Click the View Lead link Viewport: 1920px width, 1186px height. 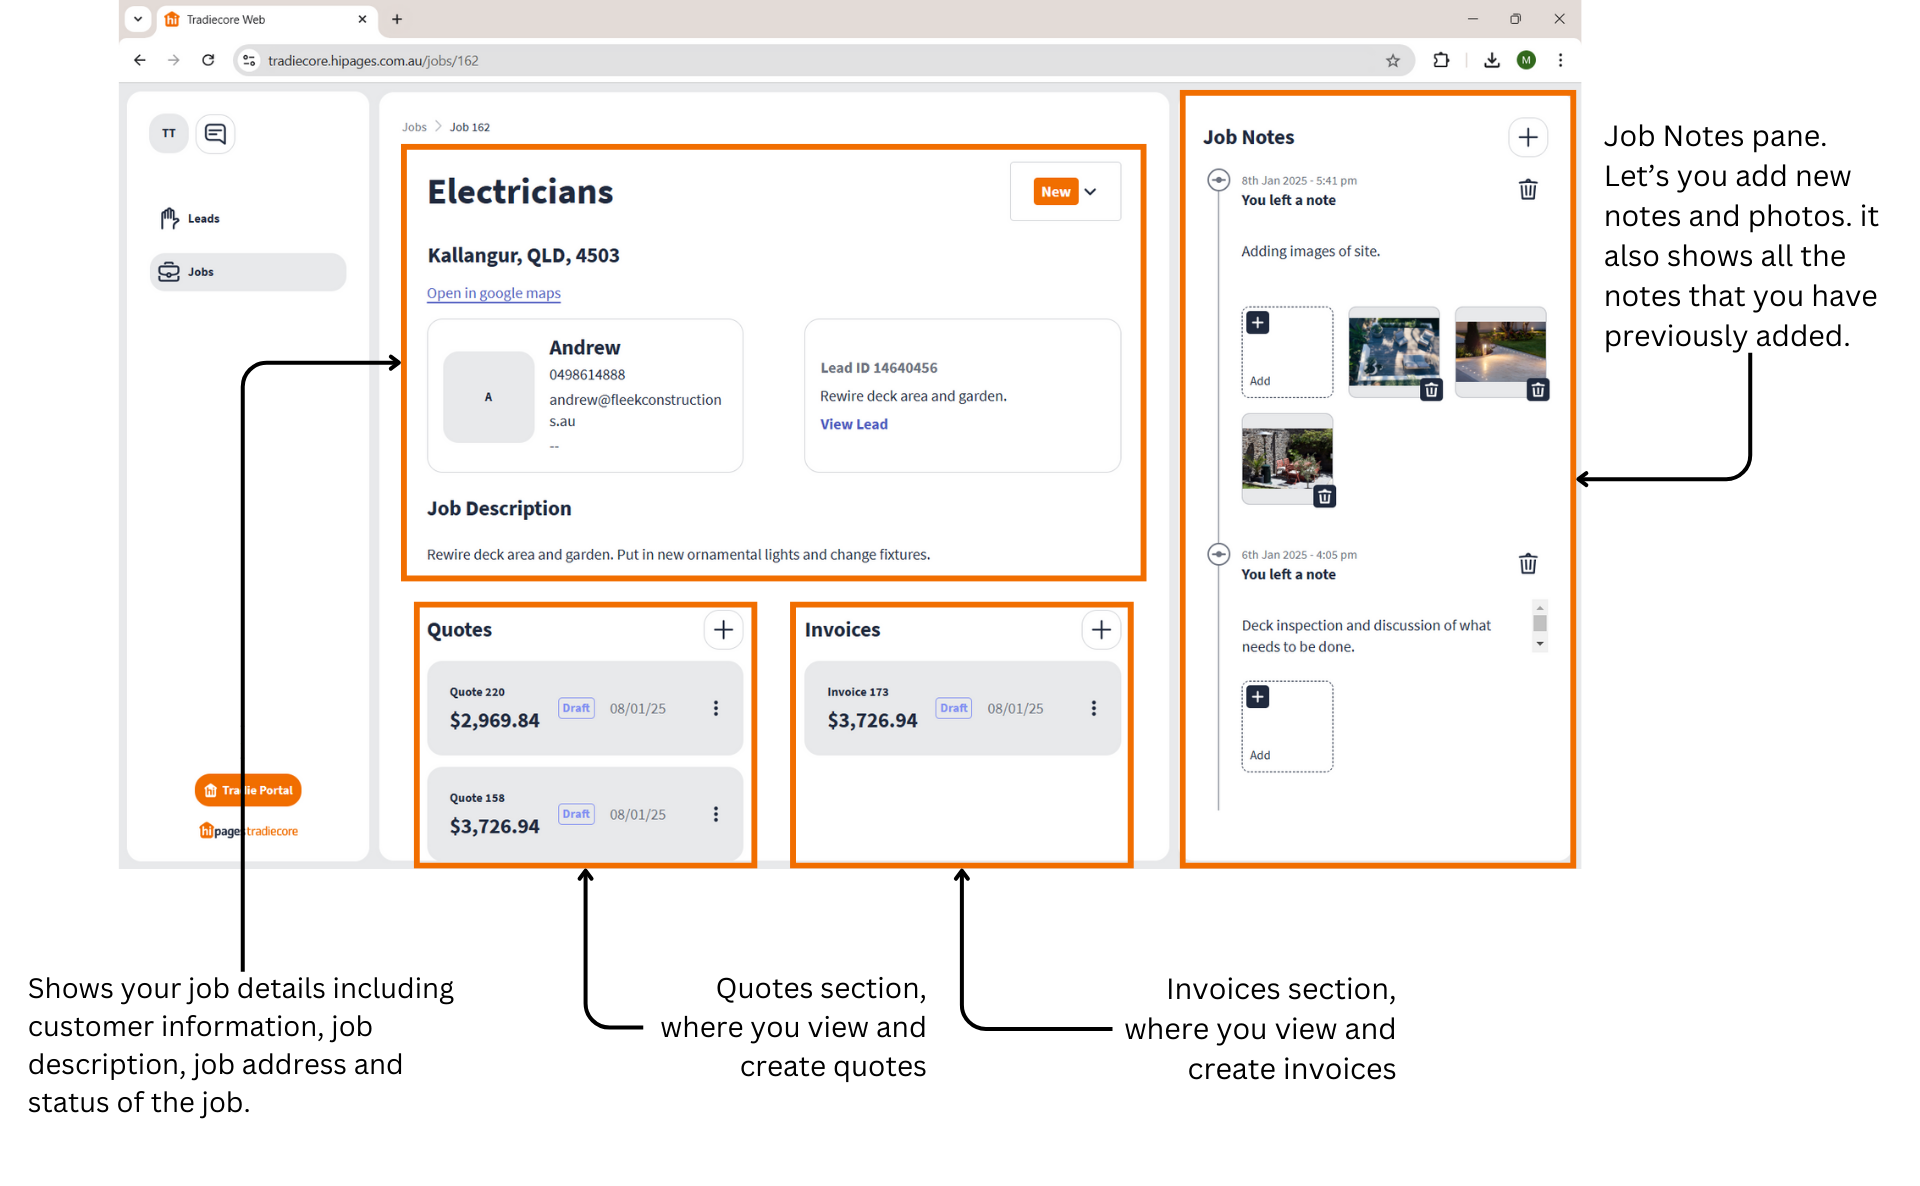point(853,424)
